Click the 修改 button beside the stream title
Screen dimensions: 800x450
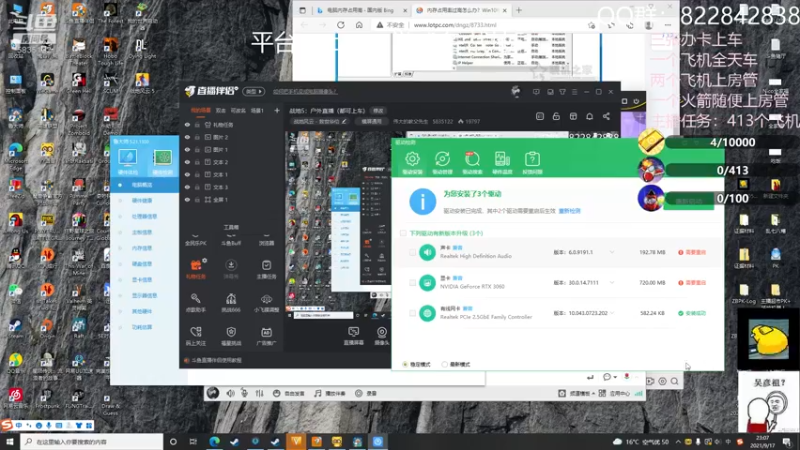pos(378,111)
